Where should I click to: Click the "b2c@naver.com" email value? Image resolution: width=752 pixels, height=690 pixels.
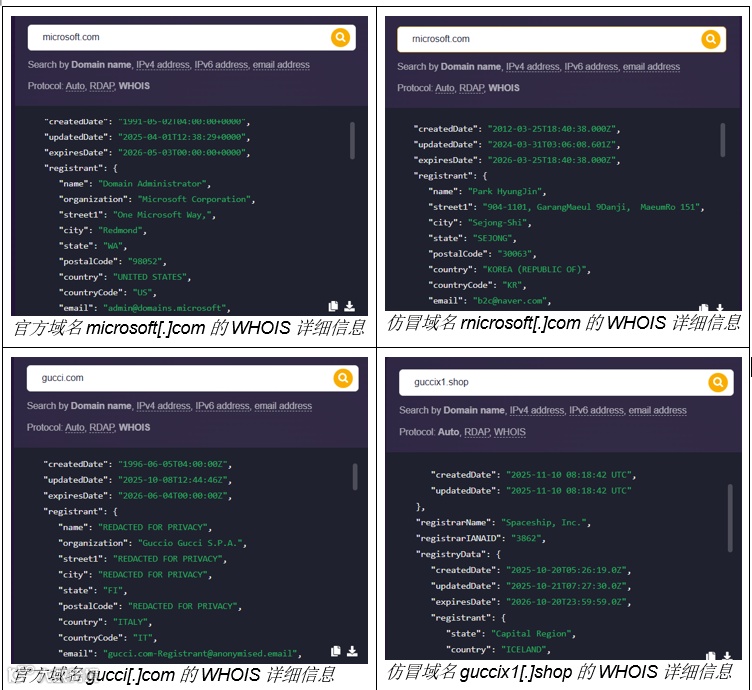pyautogui.click(x=510, y=301)
